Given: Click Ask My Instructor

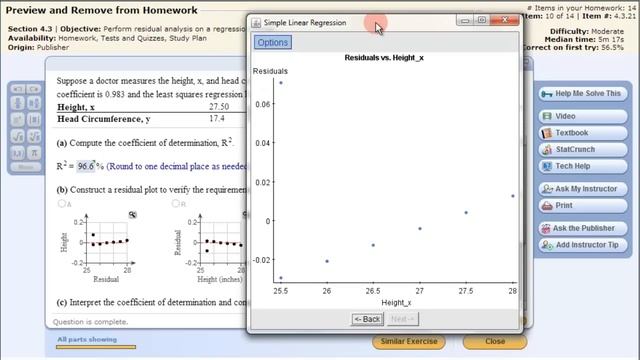Looking at the screenshot, I should [583, 189].
